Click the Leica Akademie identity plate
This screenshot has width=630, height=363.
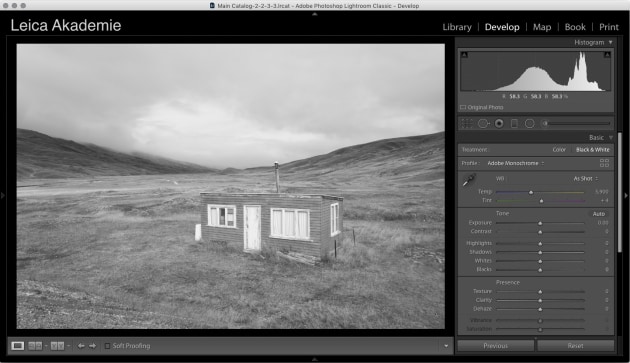coord(66,25)
